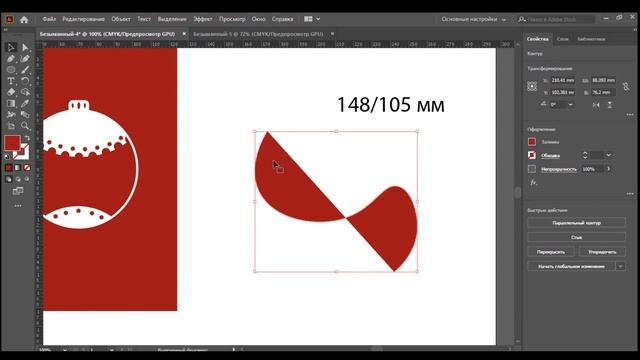The image size is (640, 360).
Task: Enable Draw Behind mode
Action: [18, 179]
